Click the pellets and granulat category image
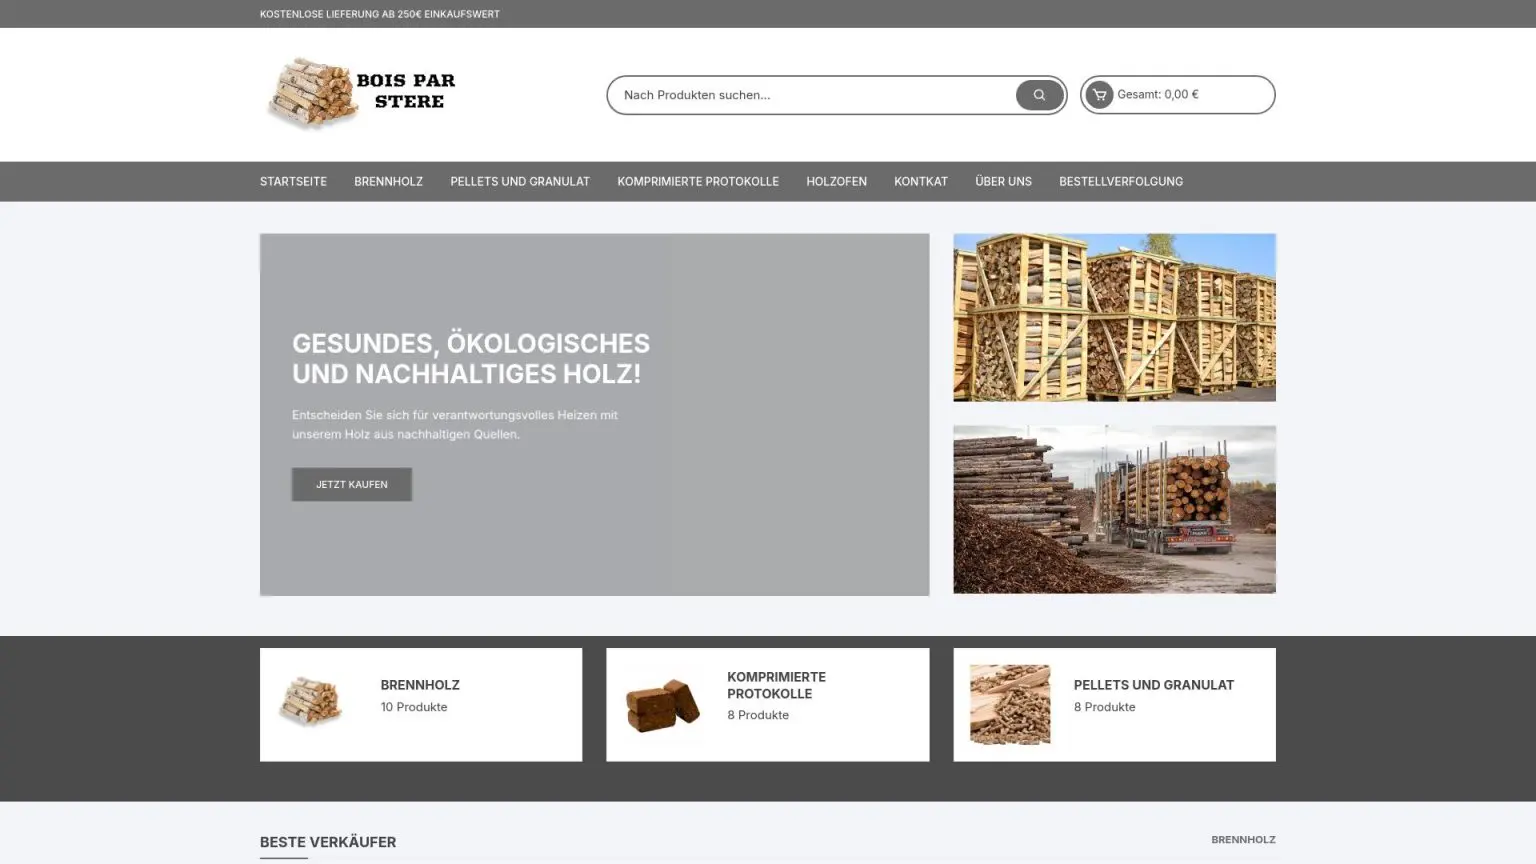This screenshot has height=864, width=1536. (1009, 705)
